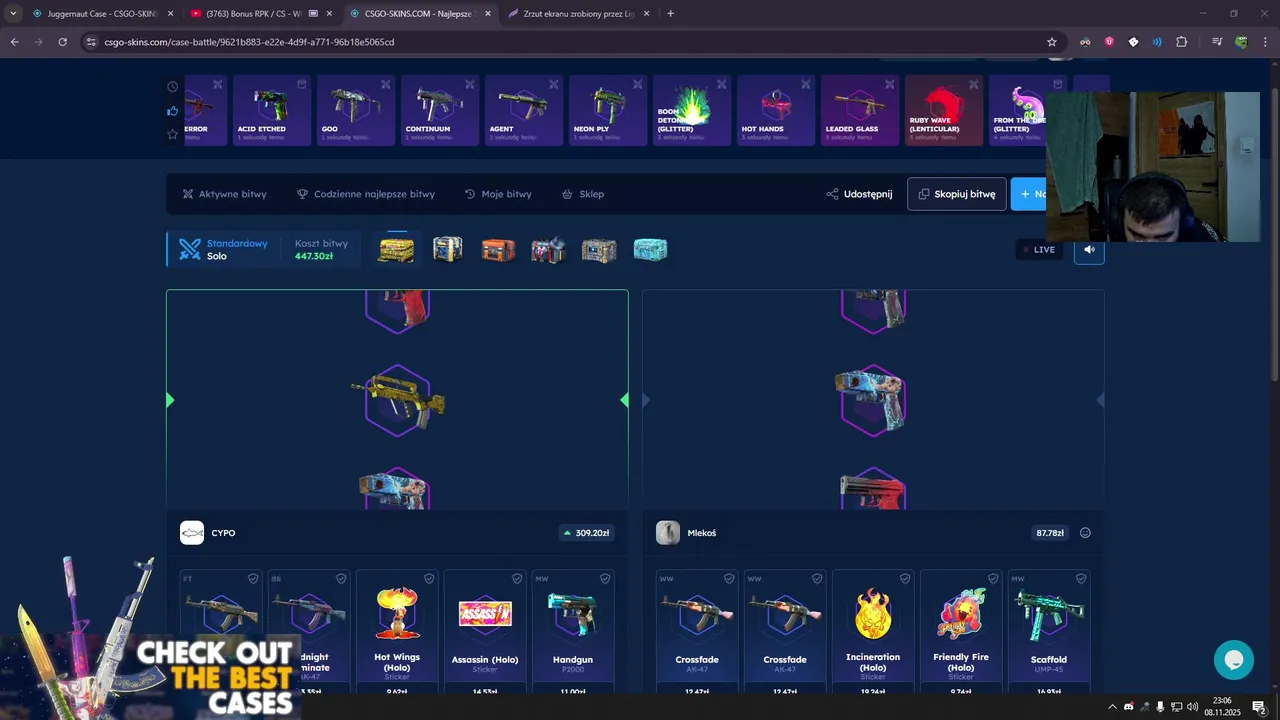Viewport: 1280px width, 720px height.
Task: Open the Friendly Fire (Holo) sticker card
Action: (961, 631)
